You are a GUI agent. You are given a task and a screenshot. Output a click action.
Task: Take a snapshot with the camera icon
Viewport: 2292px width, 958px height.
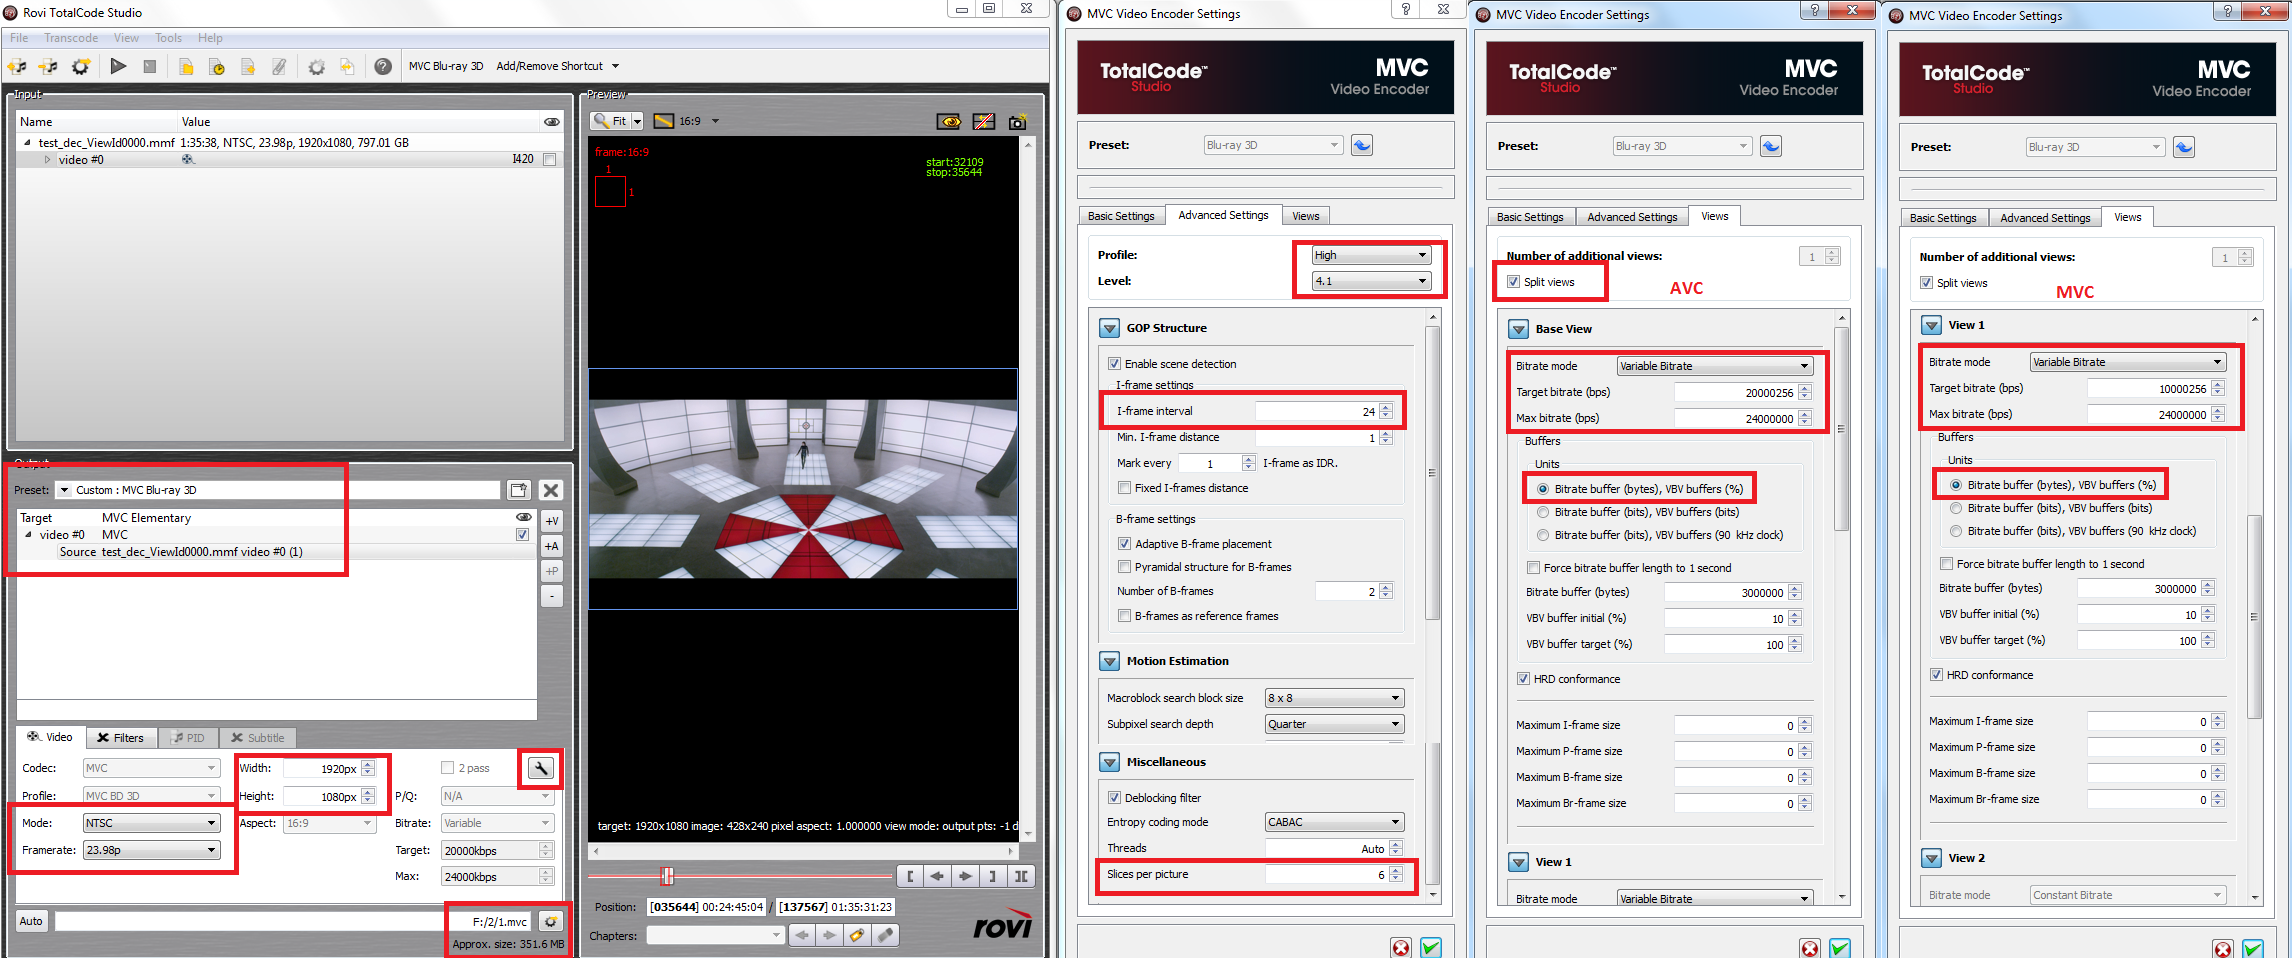click(1017, 121)
